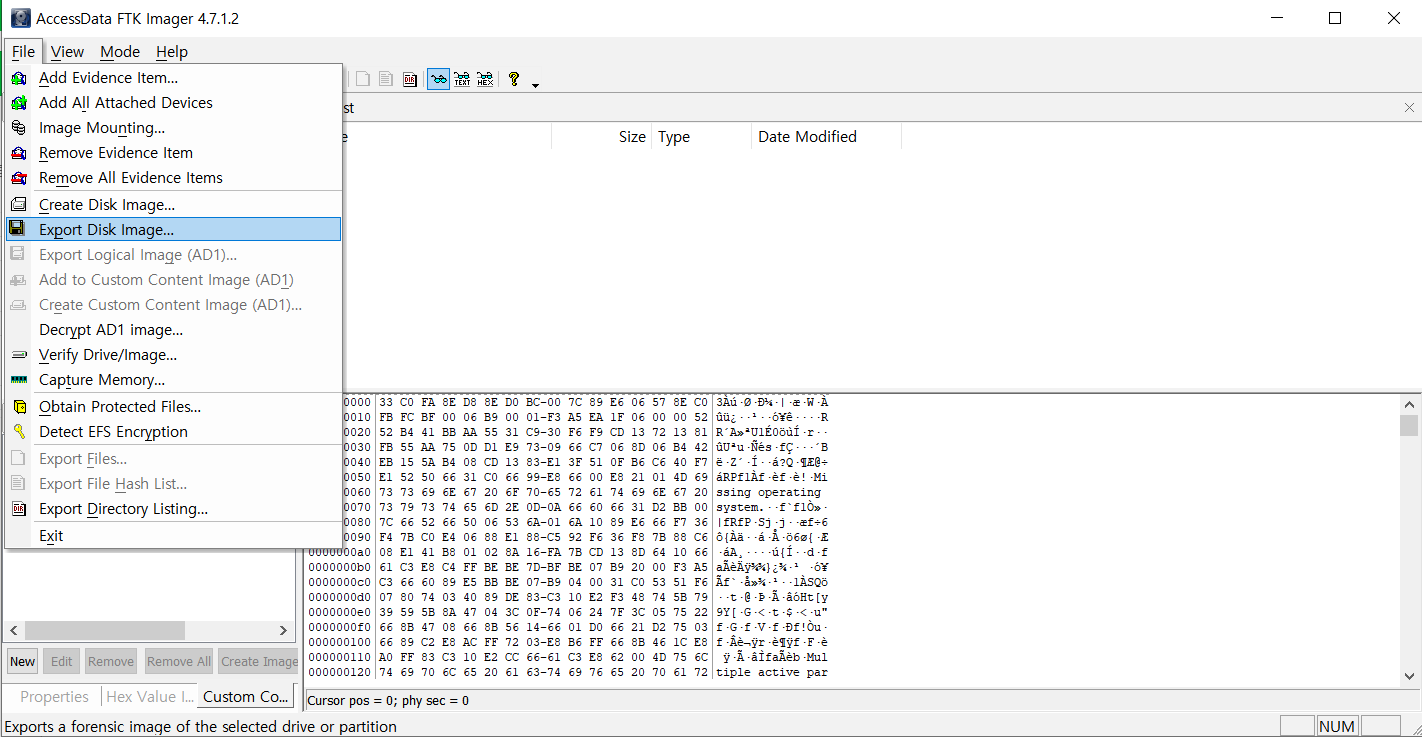
Task: Select Export Directory Listing menu entry
Action: point(174,508)
